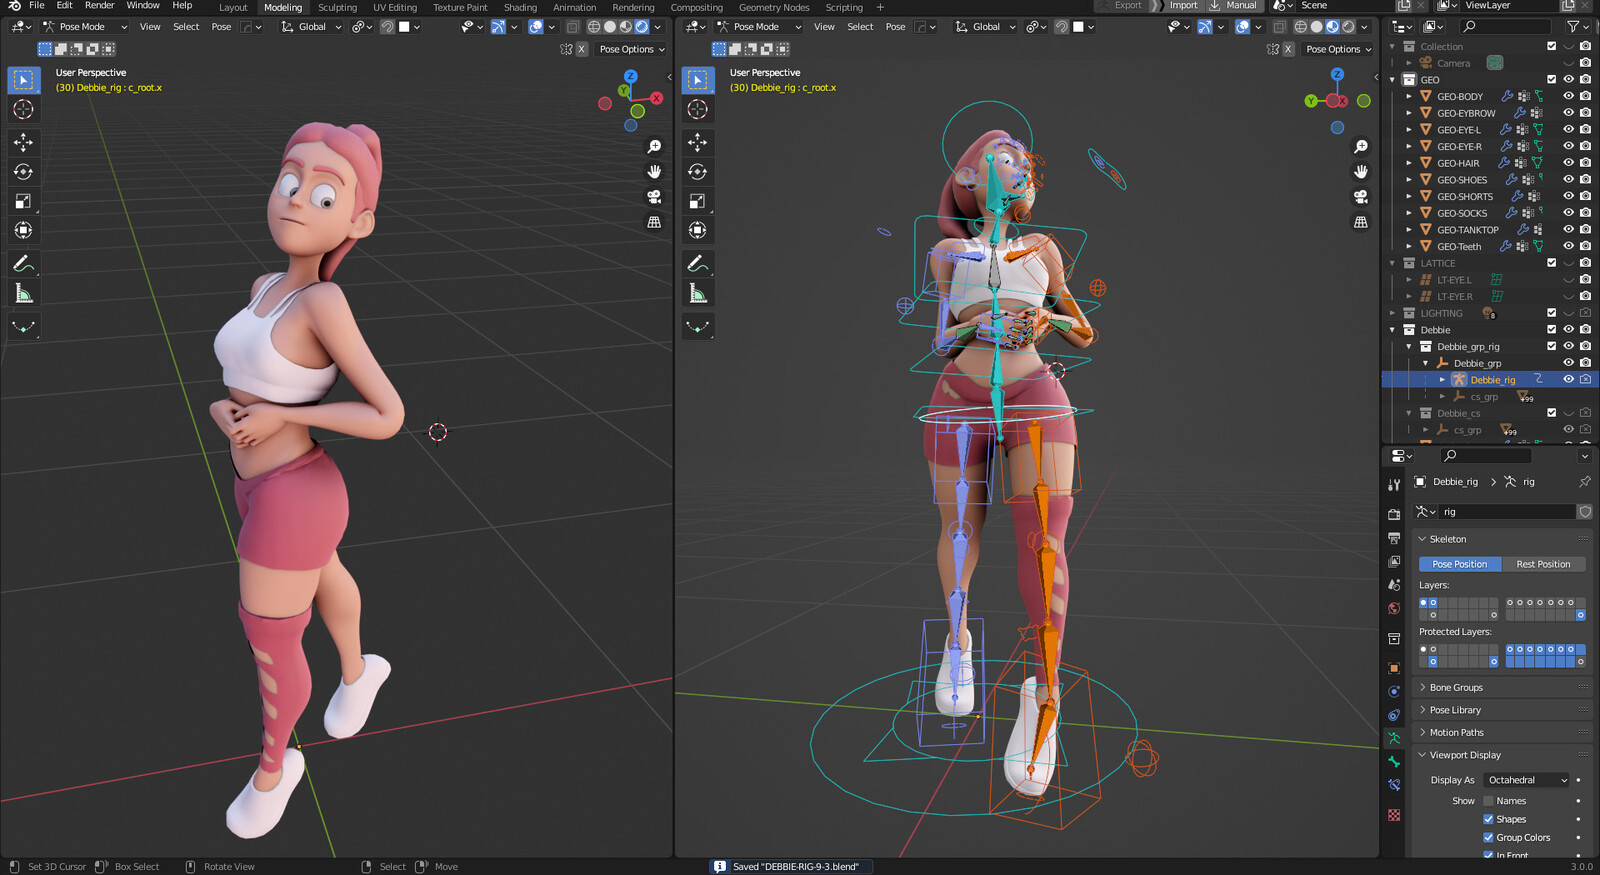Open the Object properties tab
This screenshot has height=875, width=1600.
(1394, 668)
